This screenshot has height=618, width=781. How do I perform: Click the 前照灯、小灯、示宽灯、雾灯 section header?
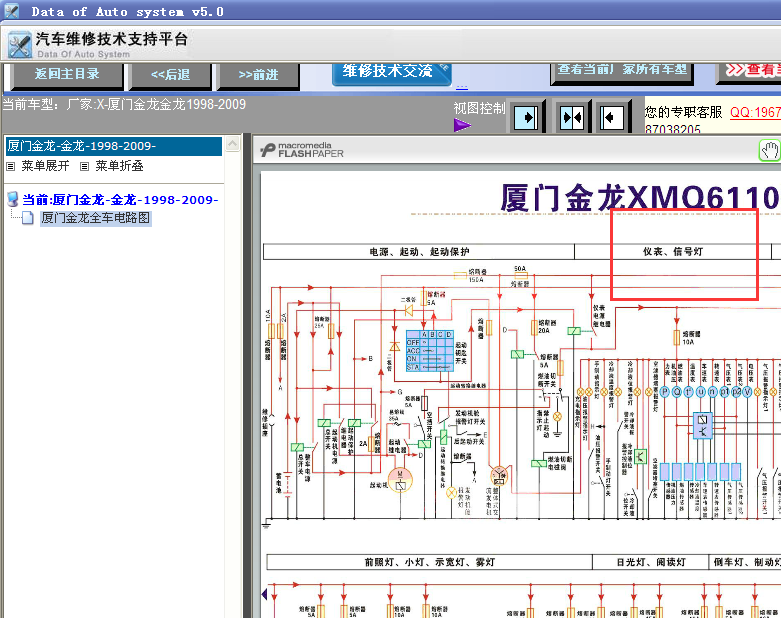(429, 562)
